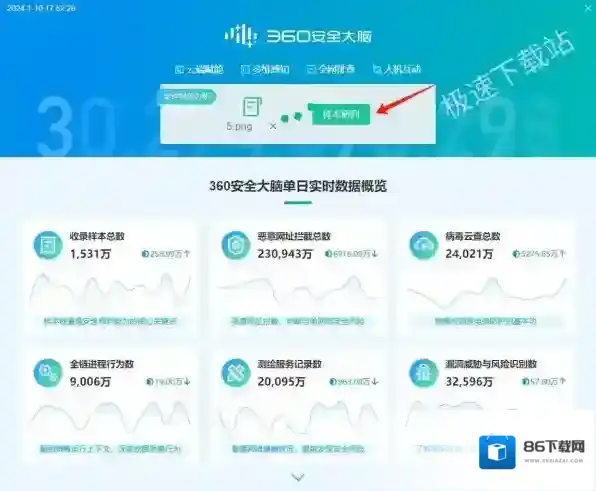The width and height of the screenshot is (596, 491).
Task: Click the 20,095万 value
Action: 282,382
